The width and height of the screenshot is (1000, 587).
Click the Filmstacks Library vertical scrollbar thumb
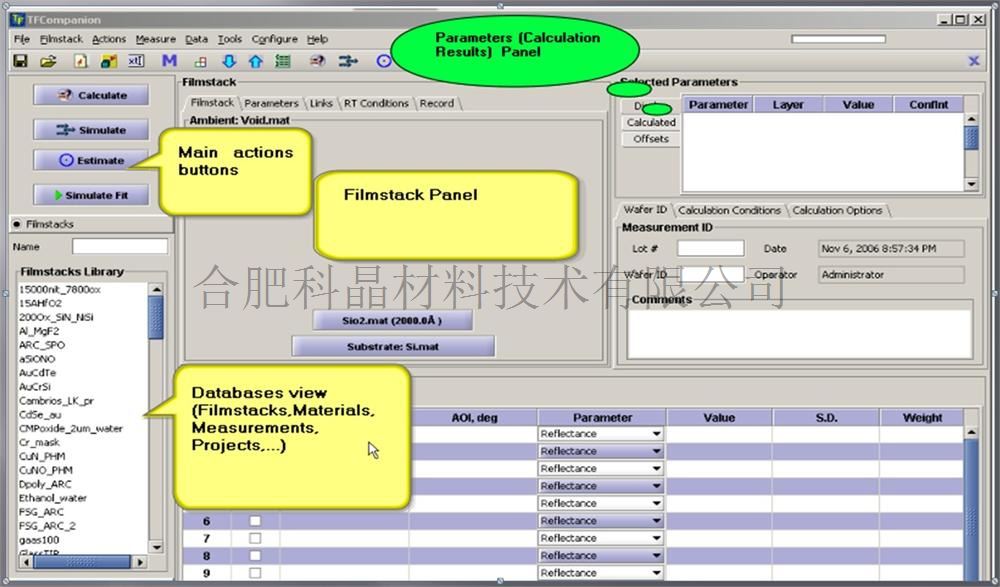pos(156,317)
